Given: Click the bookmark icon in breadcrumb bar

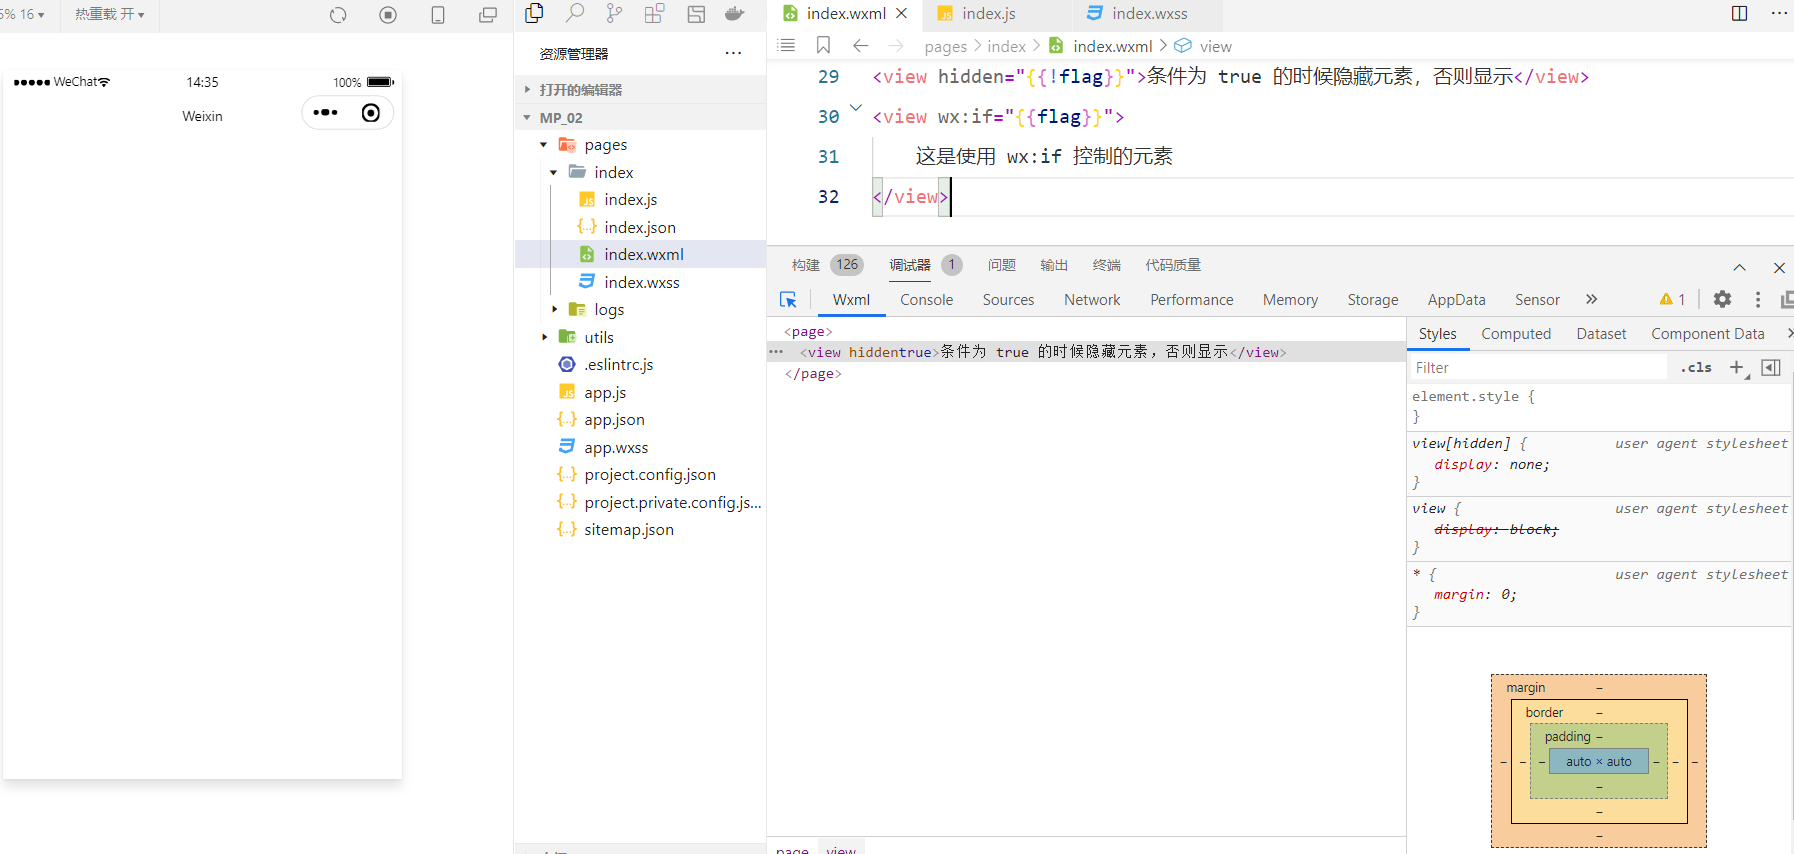Looking at the screenshot, I should [x=823, y=45].
